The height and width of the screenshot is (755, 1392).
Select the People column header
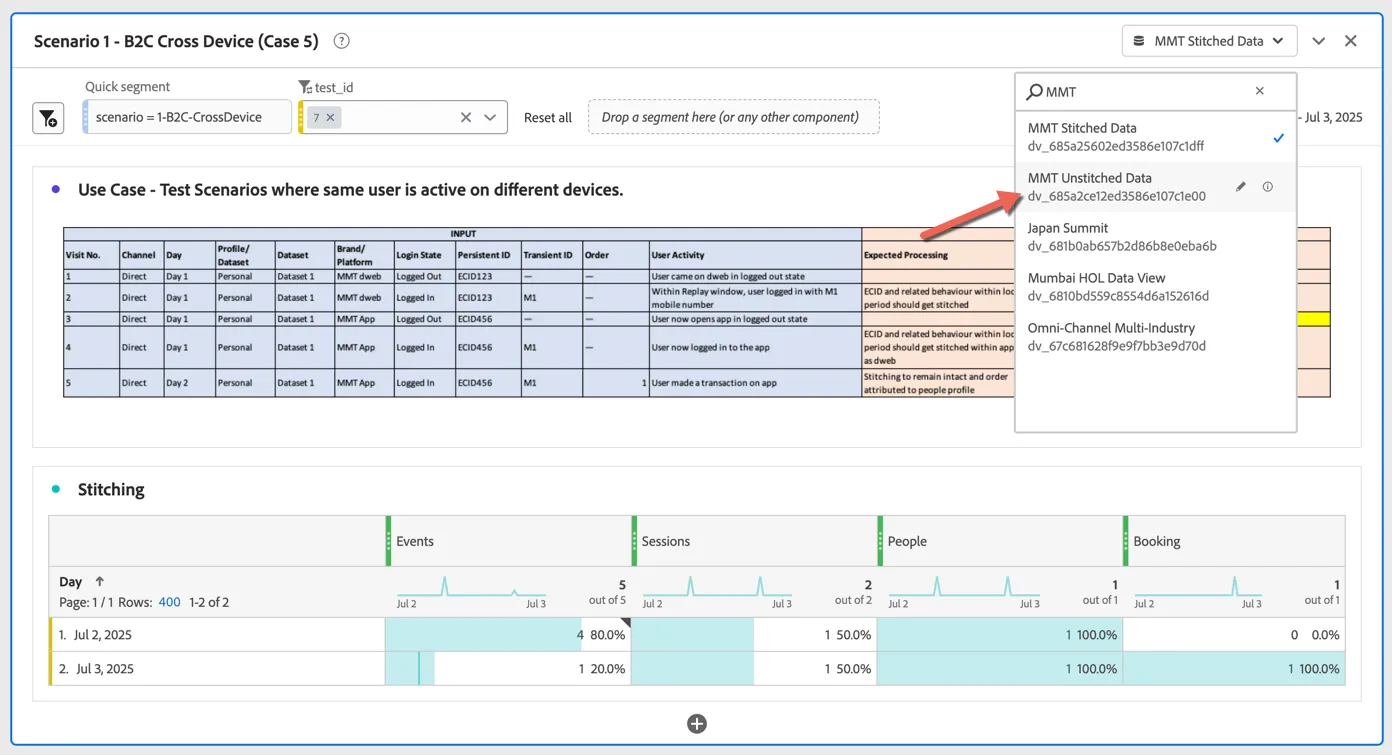pyautogui.click(x=1000, y=541)
